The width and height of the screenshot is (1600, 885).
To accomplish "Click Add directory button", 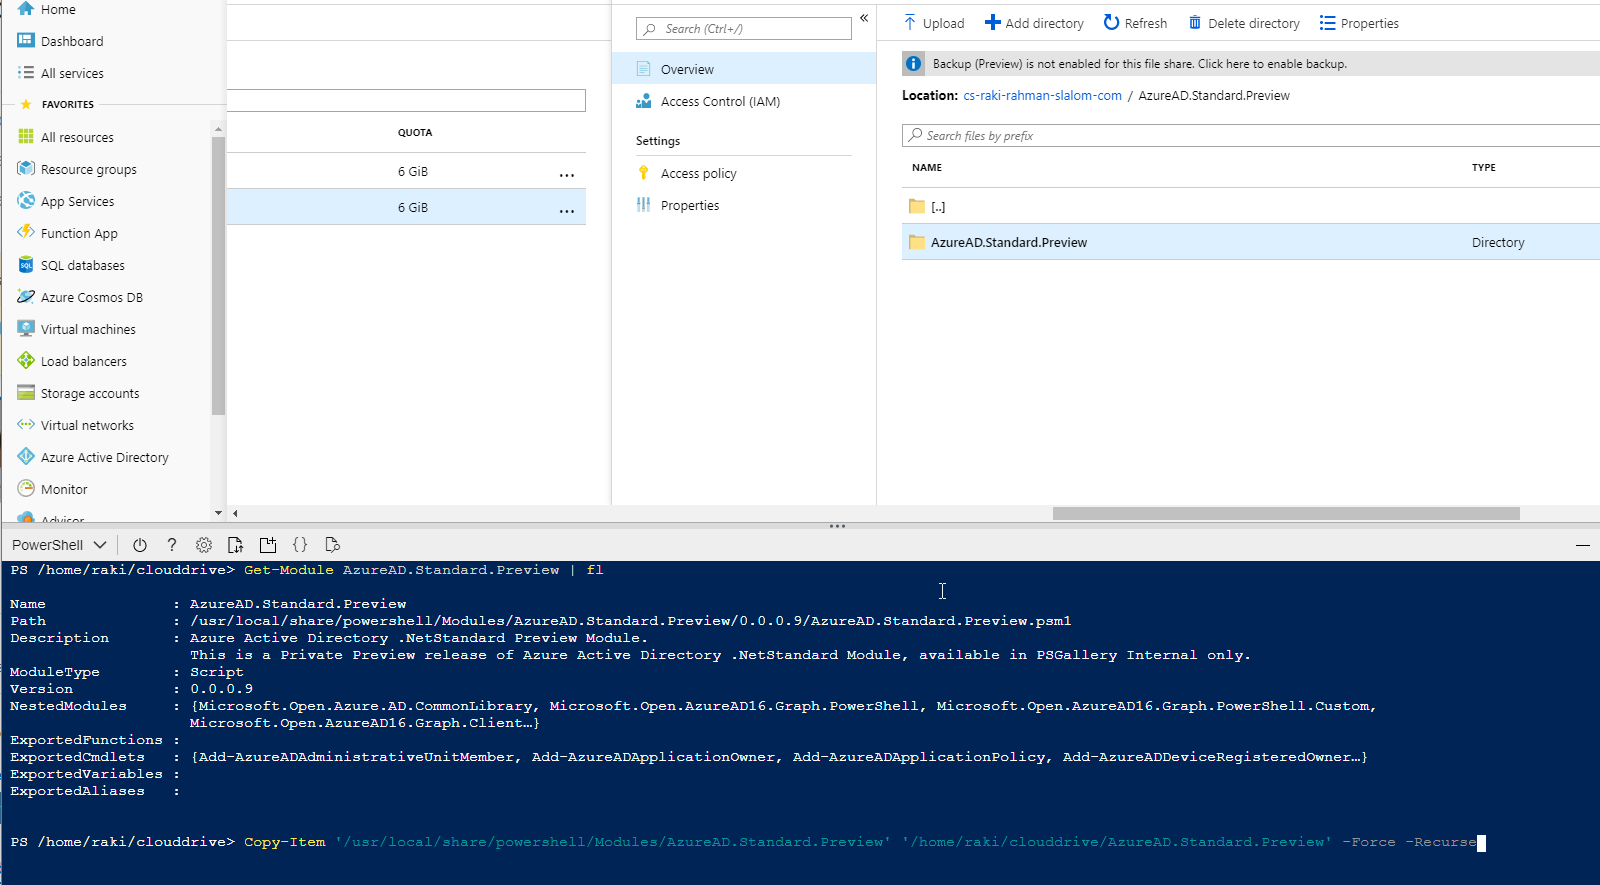I will coord(1034,23).
